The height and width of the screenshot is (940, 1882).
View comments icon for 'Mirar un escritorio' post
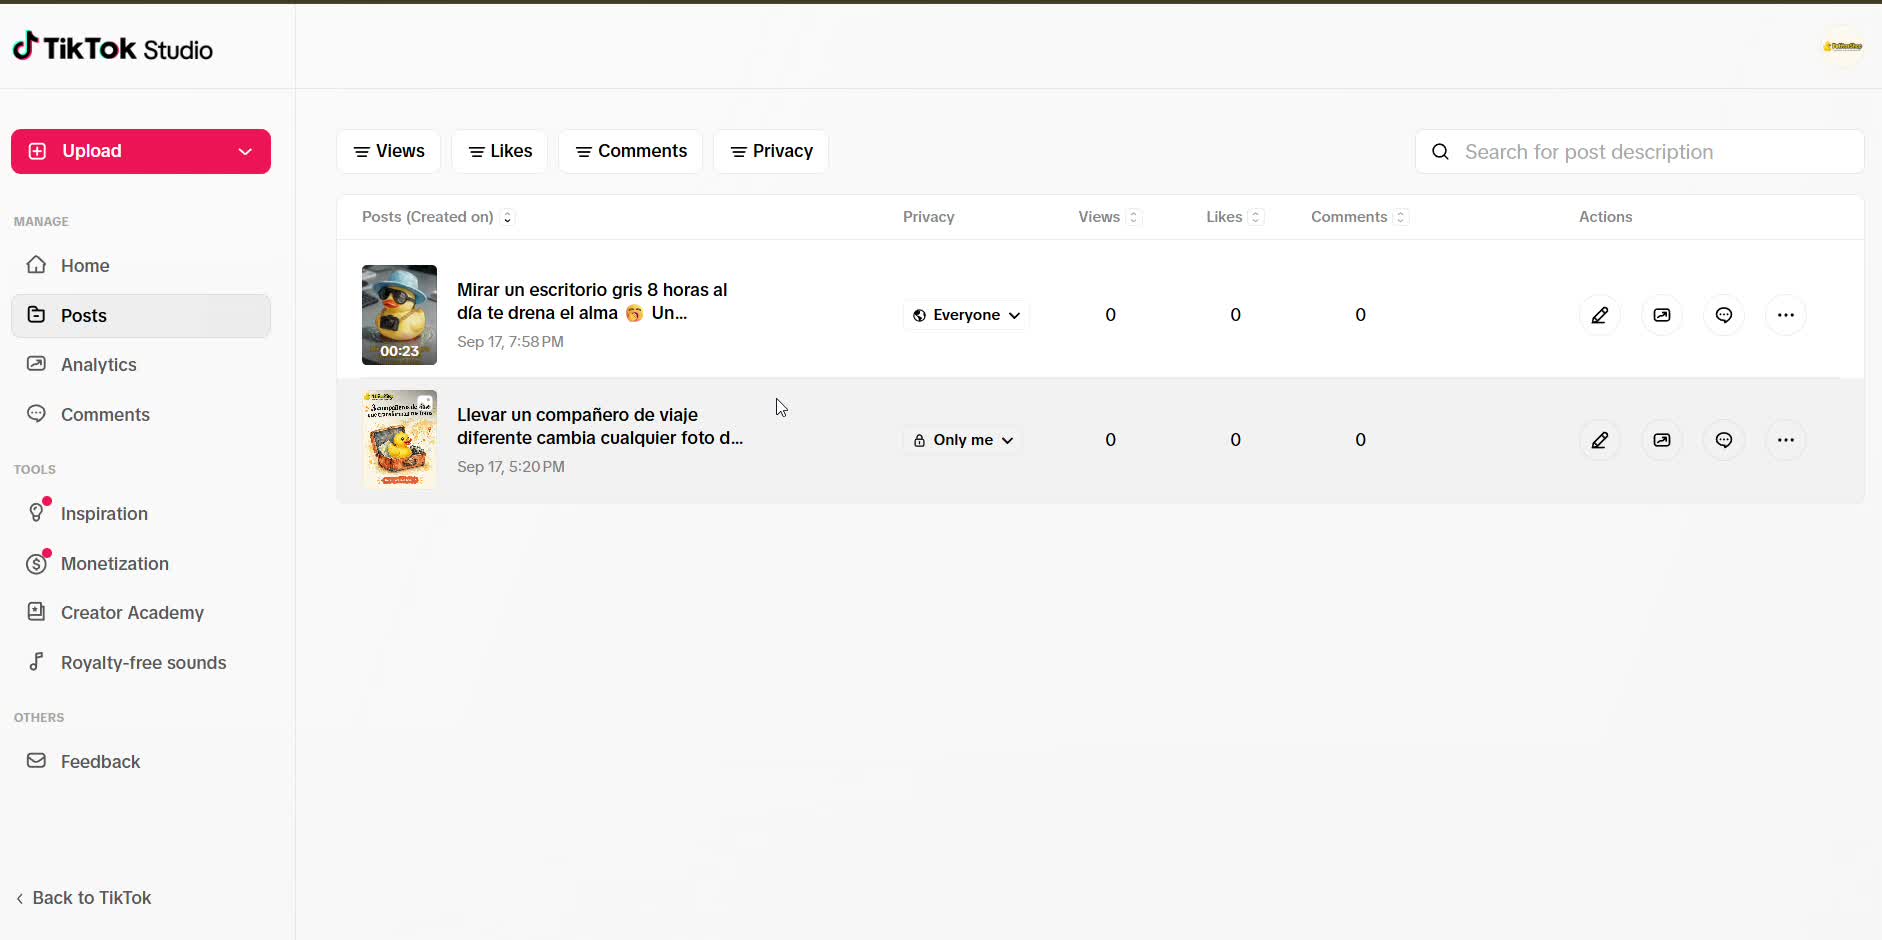point(1724,315)
